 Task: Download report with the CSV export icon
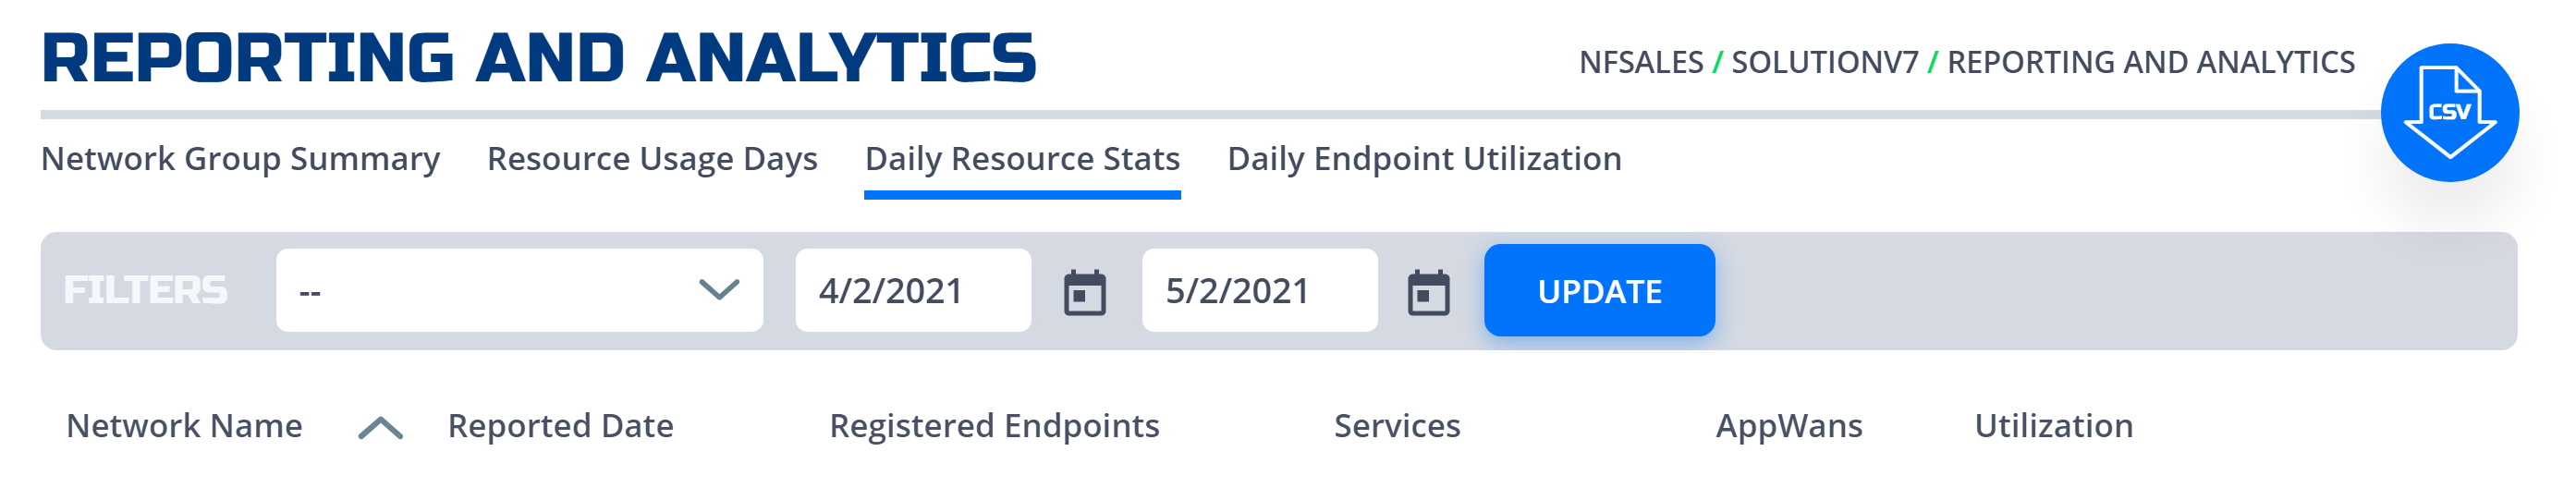(2449, 112)
